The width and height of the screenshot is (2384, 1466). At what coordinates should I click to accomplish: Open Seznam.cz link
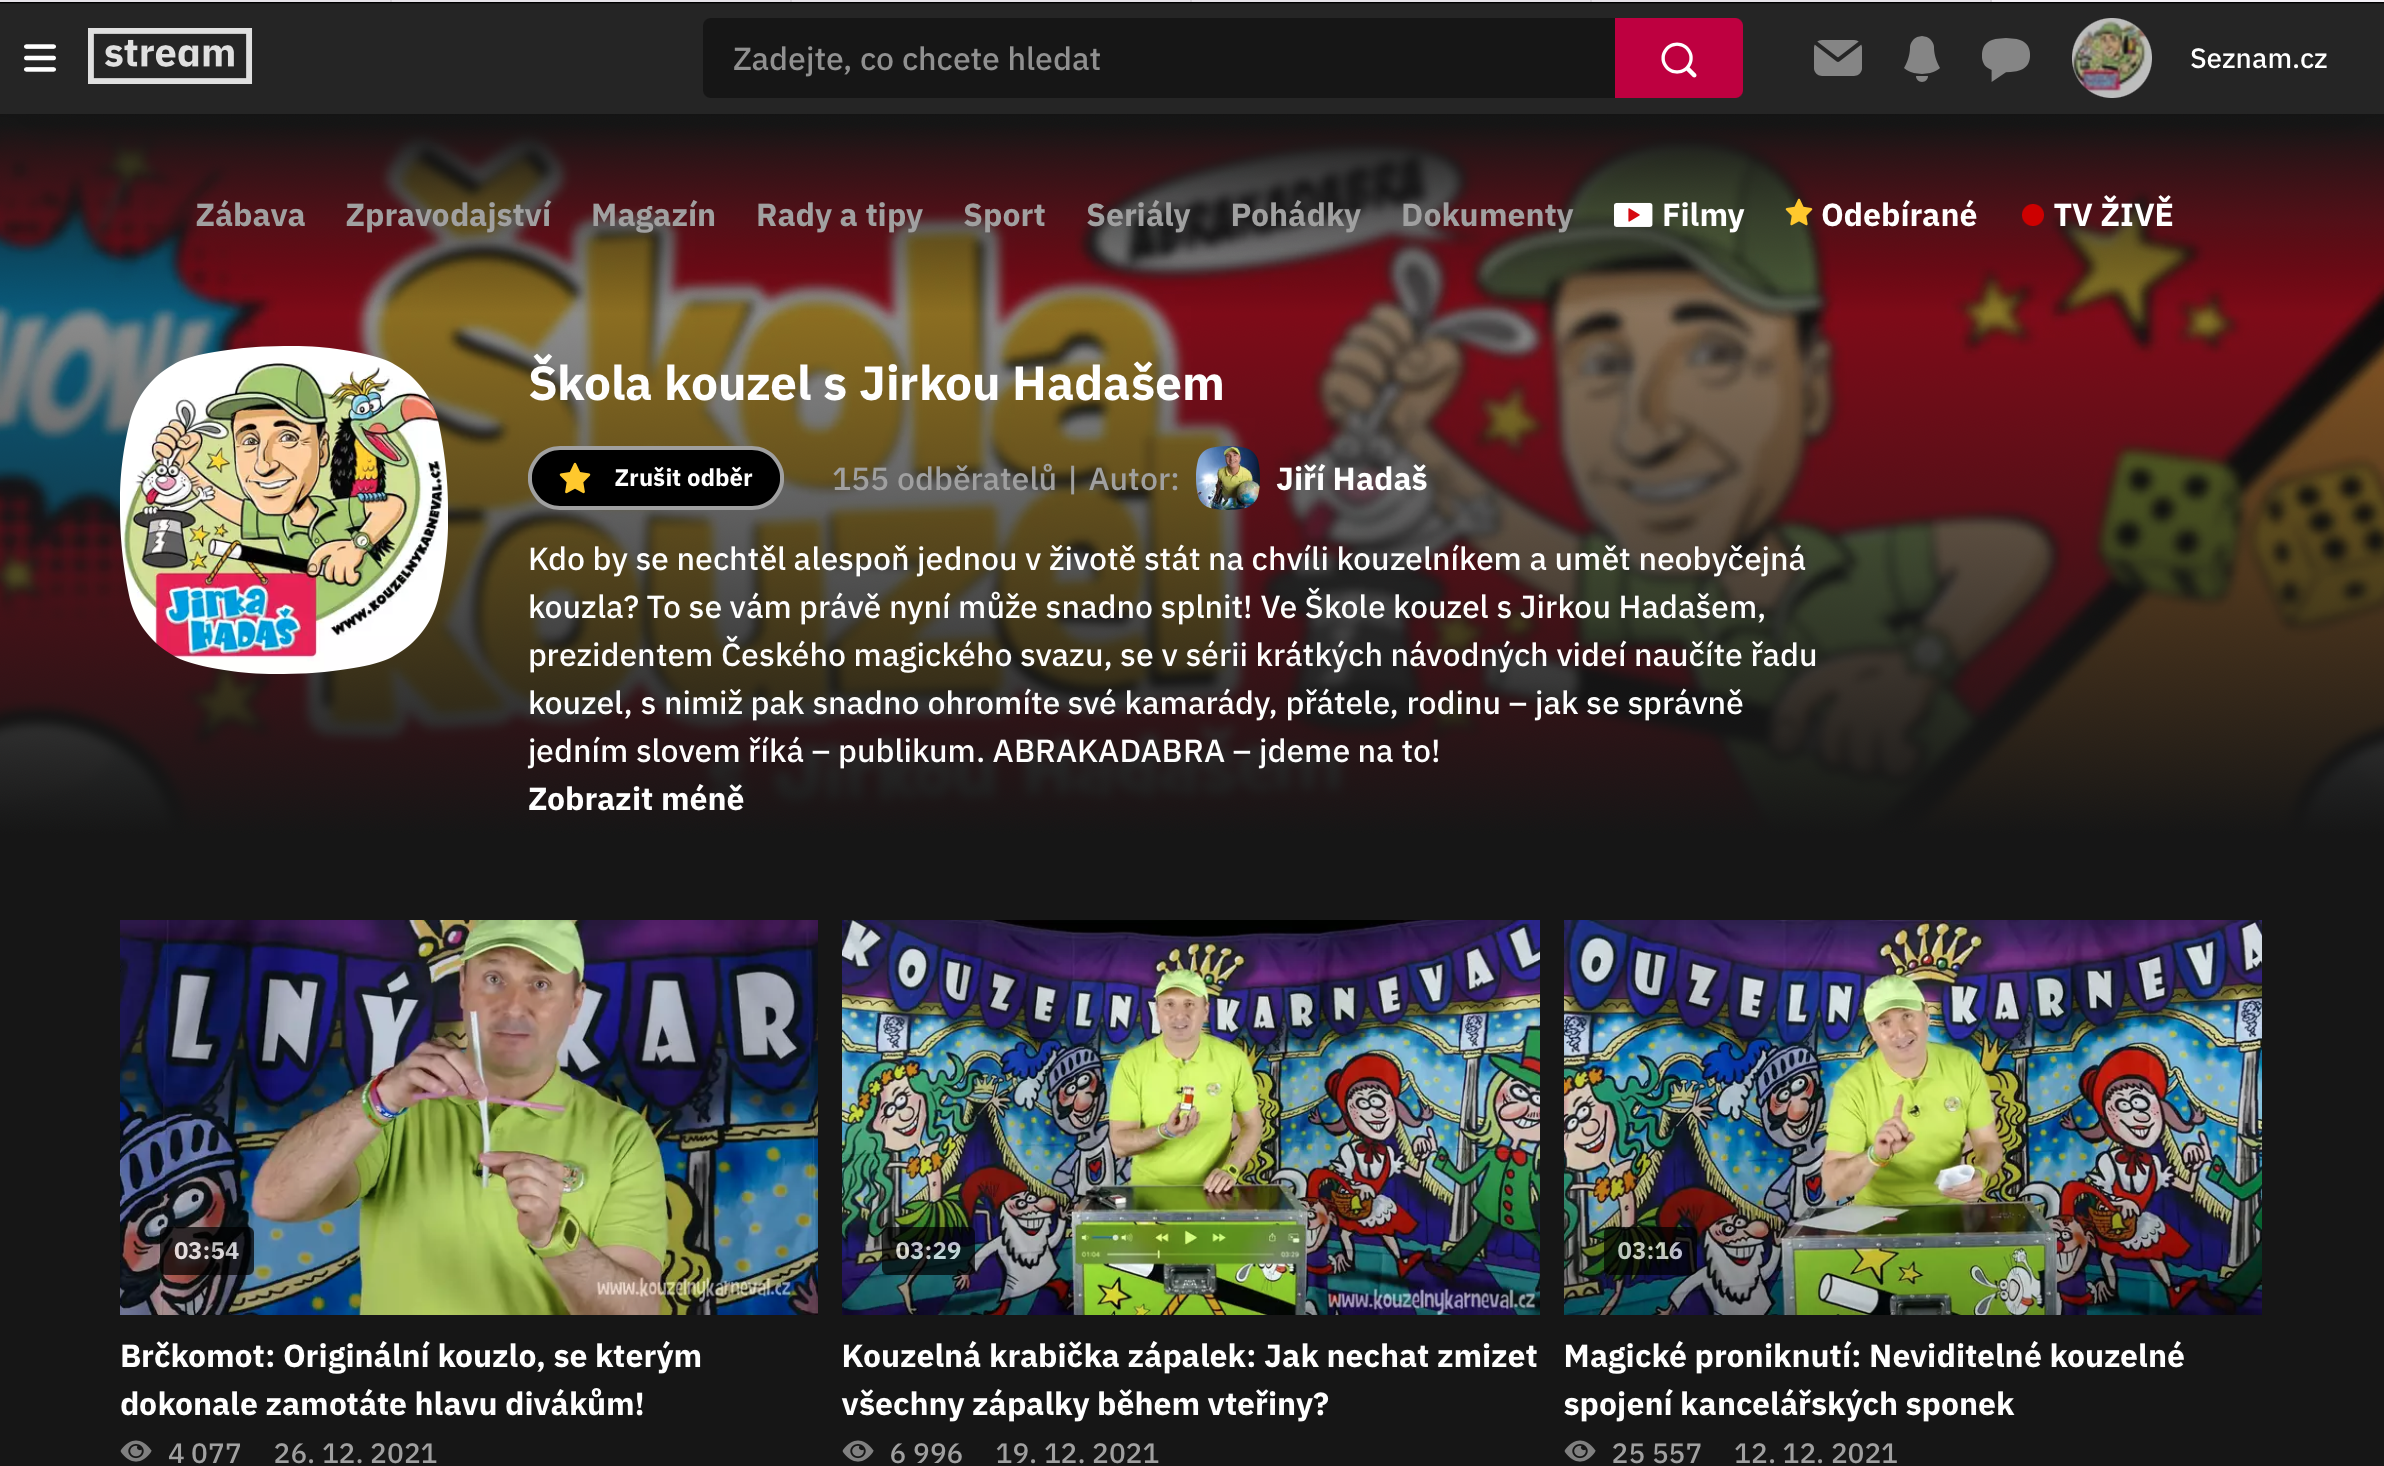click(2258, 59)
